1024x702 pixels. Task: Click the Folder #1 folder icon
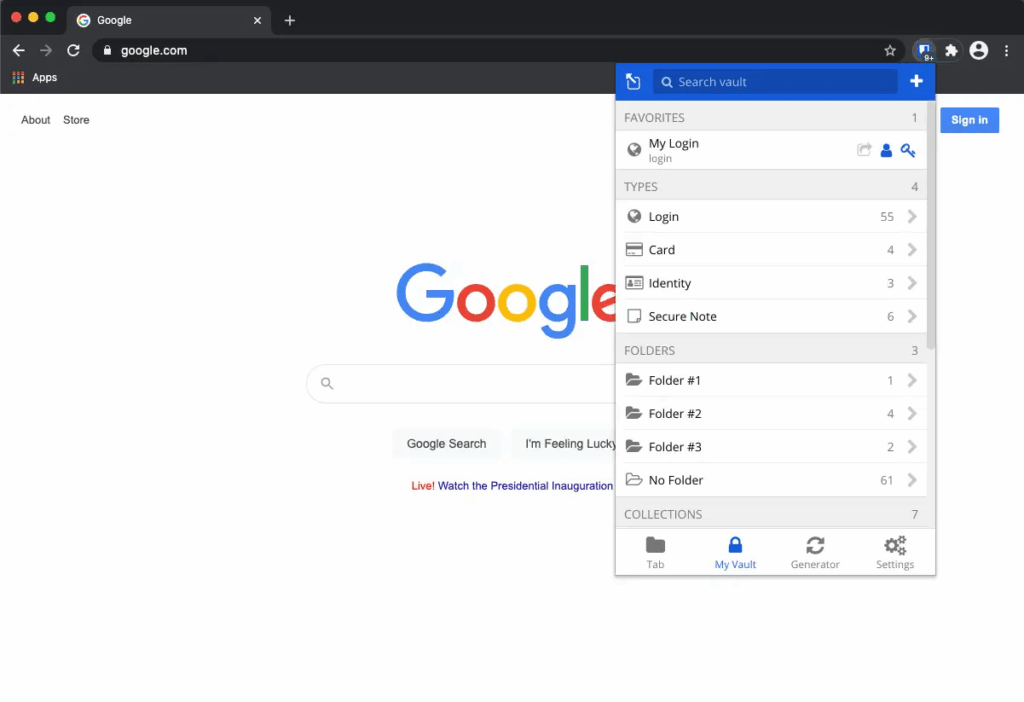click(633, 379)
